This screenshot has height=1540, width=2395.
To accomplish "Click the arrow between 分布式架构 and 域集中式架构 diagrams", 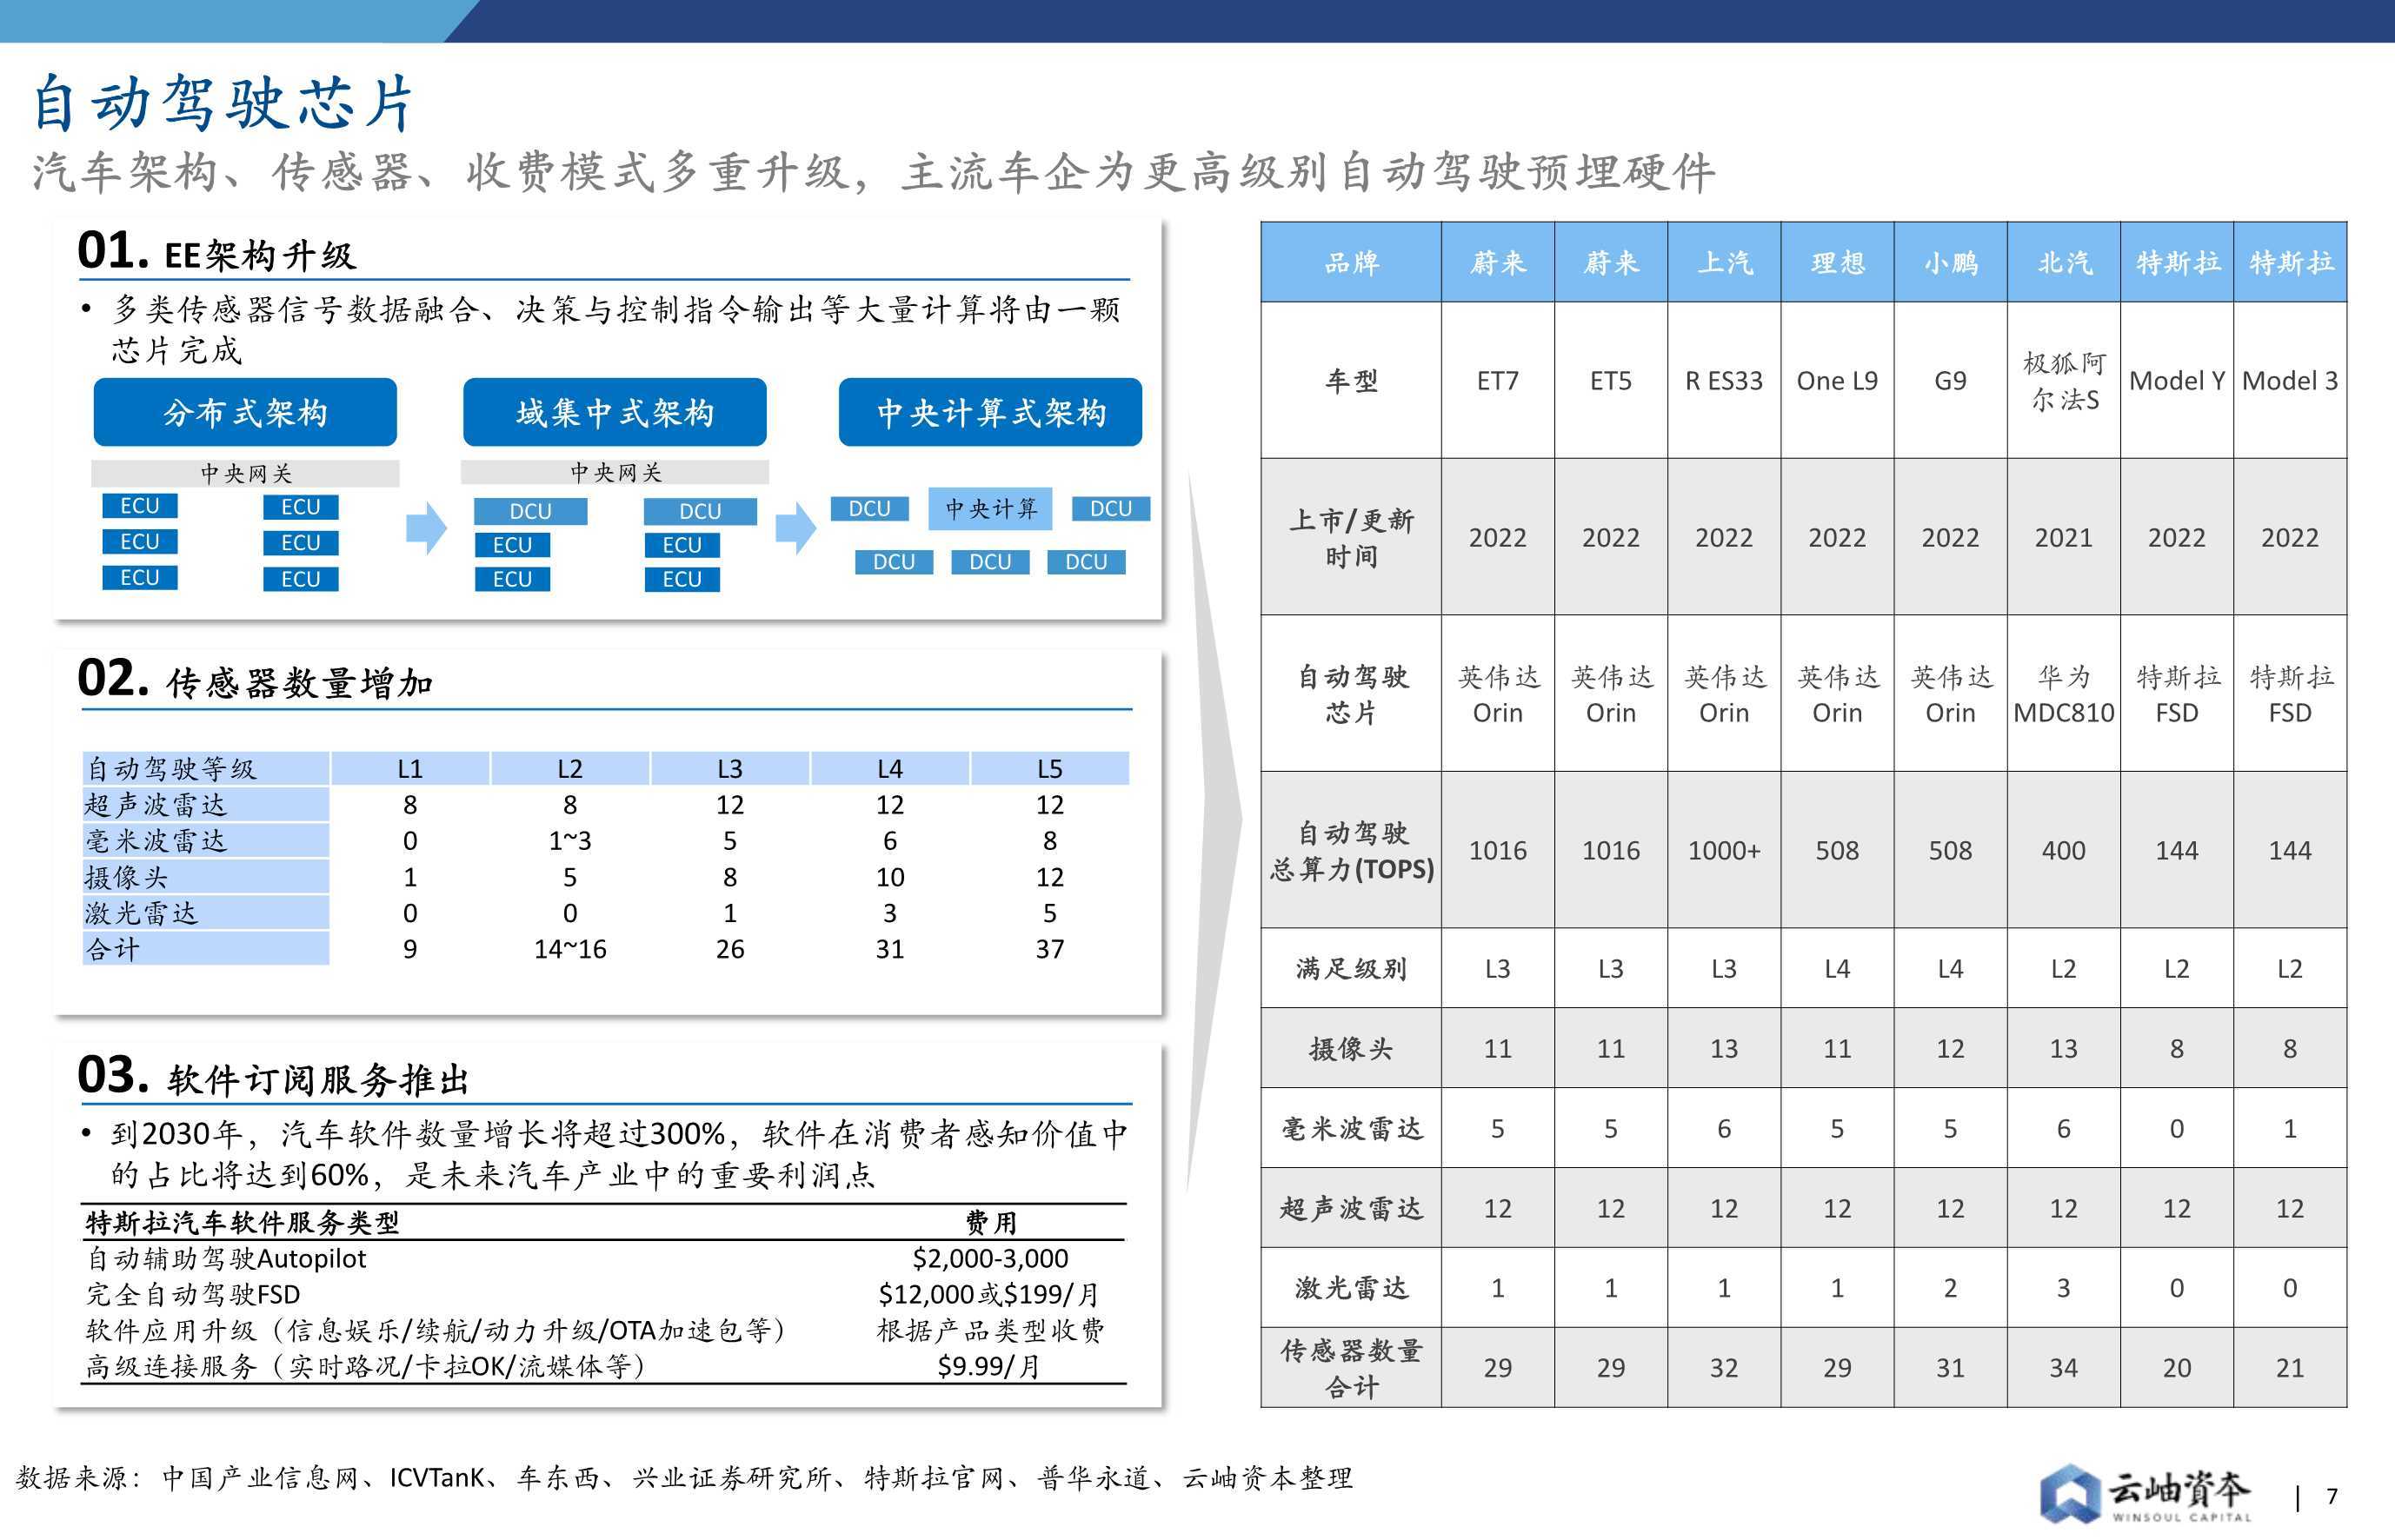I will tap(426, 528).
